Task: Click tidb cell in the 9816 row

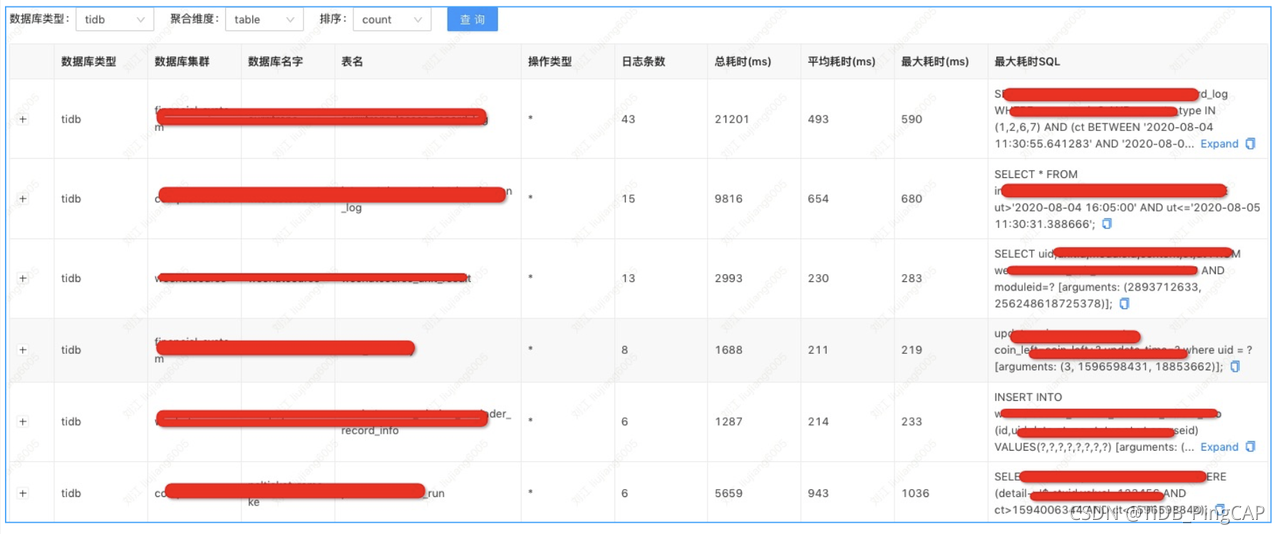Action: click(71, 199)
